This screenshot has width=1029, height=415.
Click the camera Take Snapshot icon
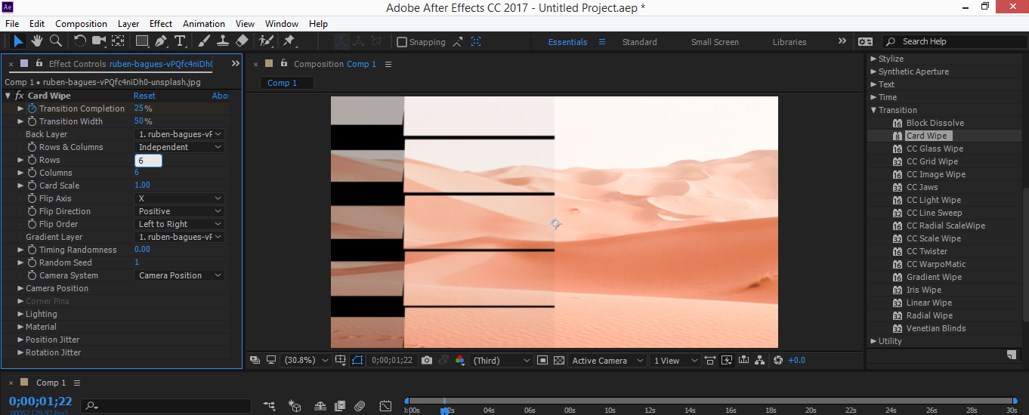[427, 360]
